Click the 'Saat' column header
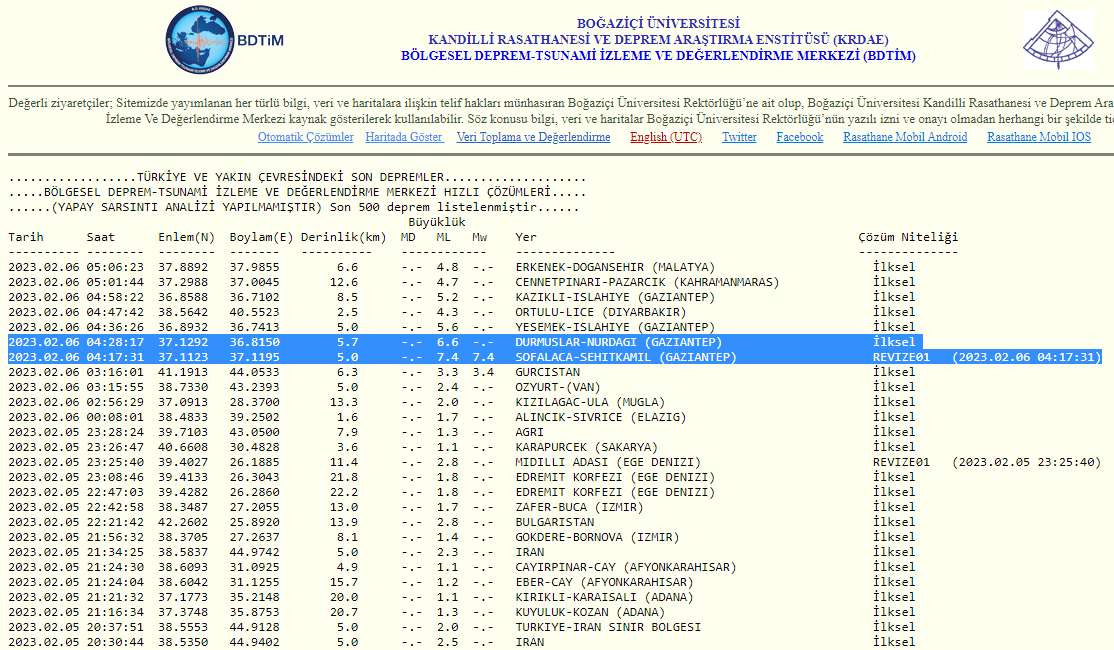This screenshot has height=650, width=1114. 101,237
